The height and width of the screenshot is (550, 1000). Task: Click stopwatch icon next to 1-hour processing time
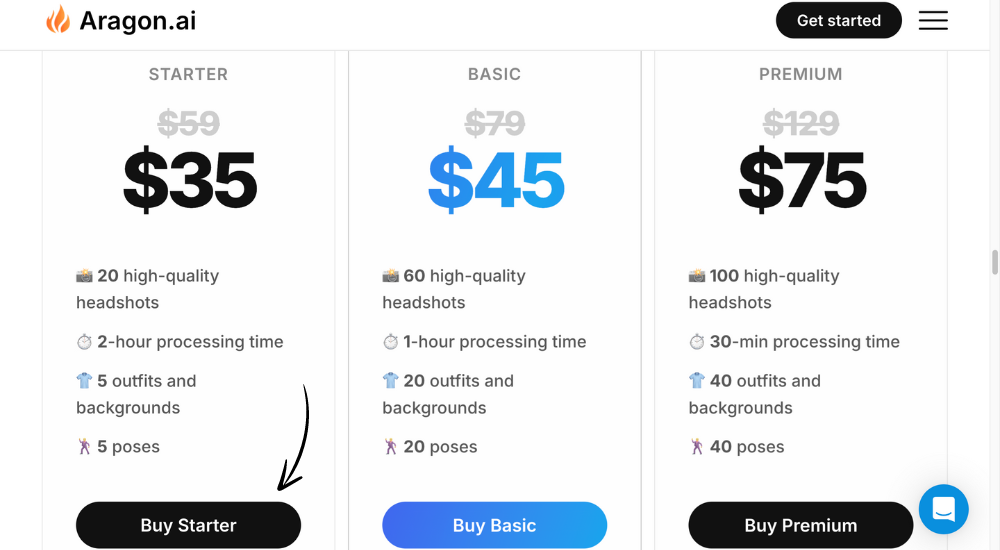[390, 342]
